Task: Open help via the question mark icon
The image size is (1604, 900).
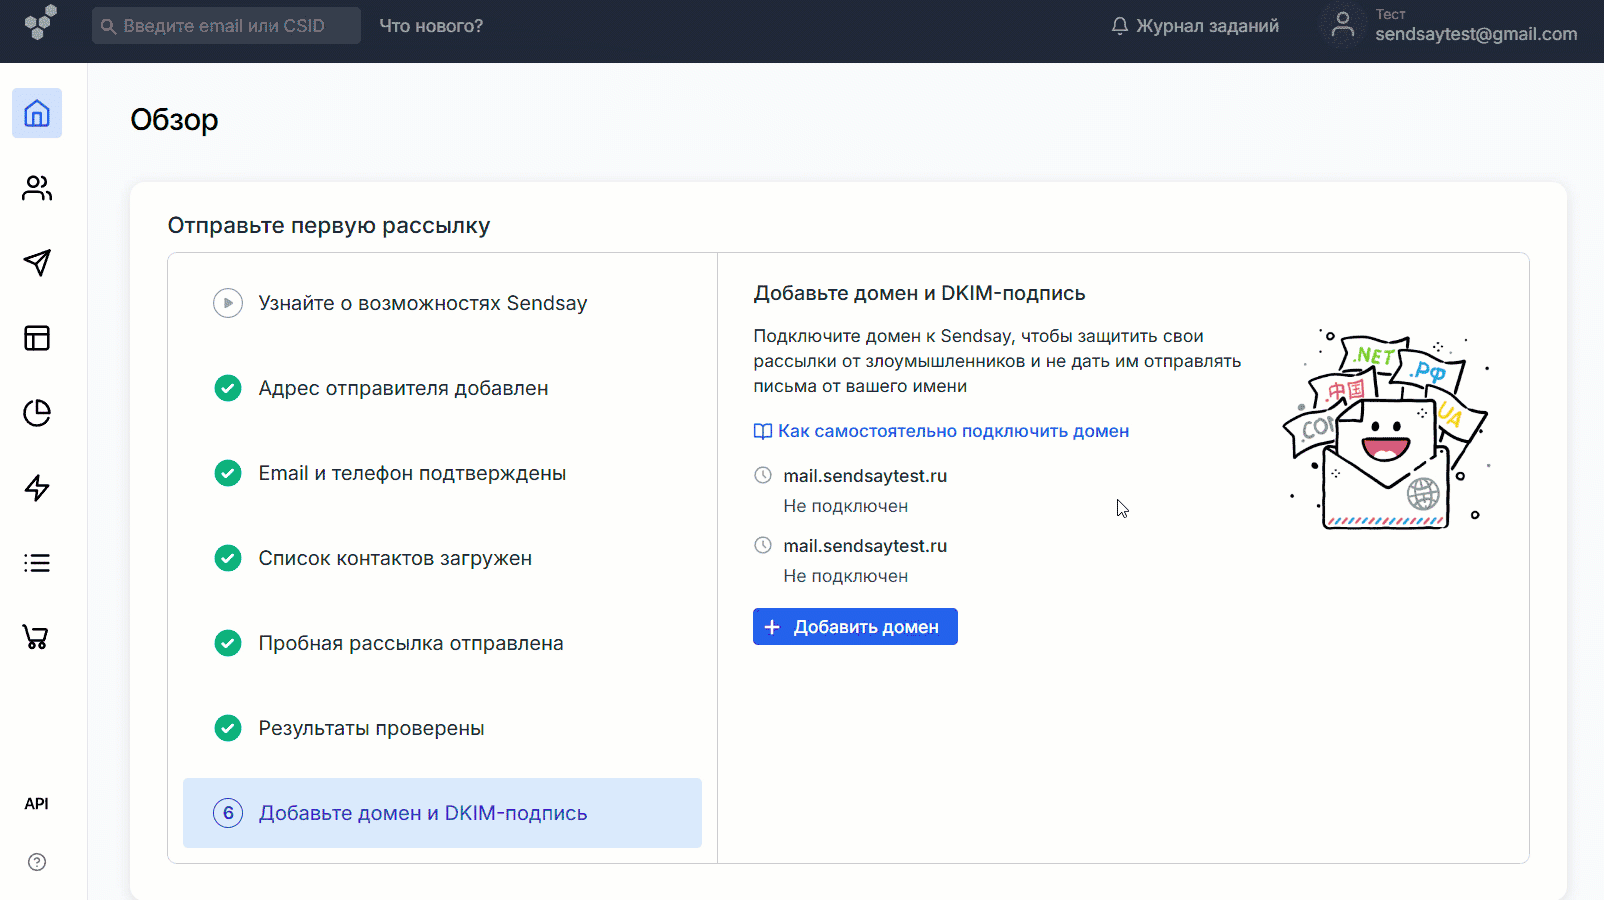Action: click(x=37, y=861)
